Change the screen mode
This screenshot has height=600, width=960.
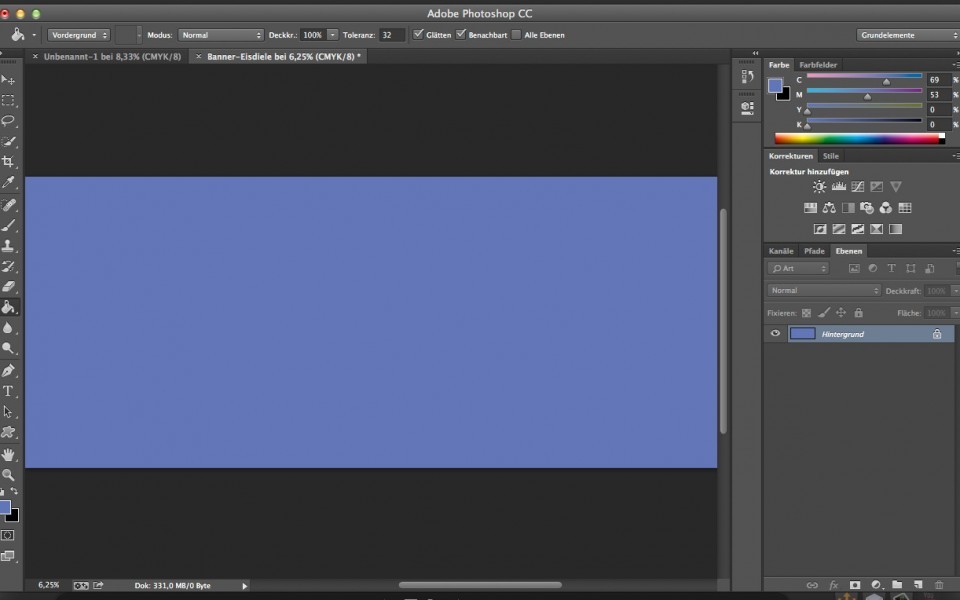click(7, 556)
